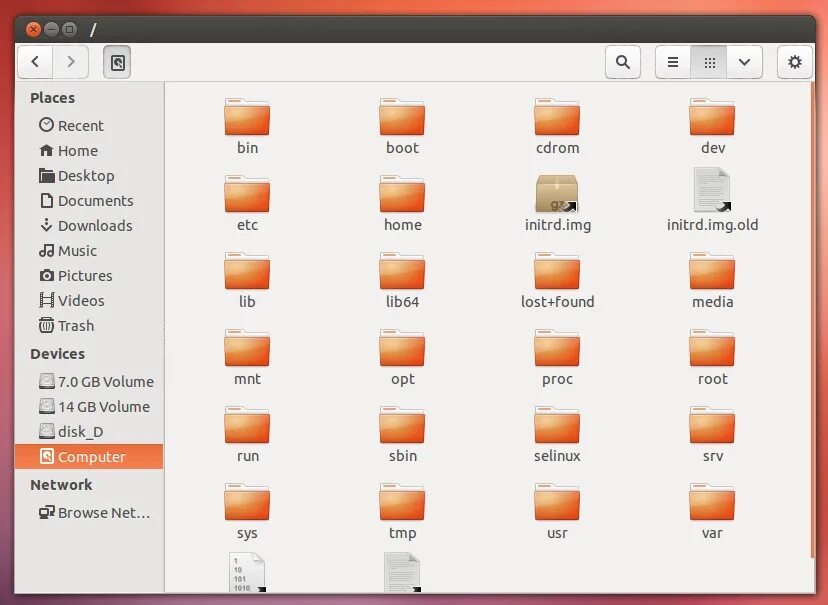The width and height of the screenshot is (828, 605).
Task: Switch to grid icon view
Action: [x=709, y=61]
